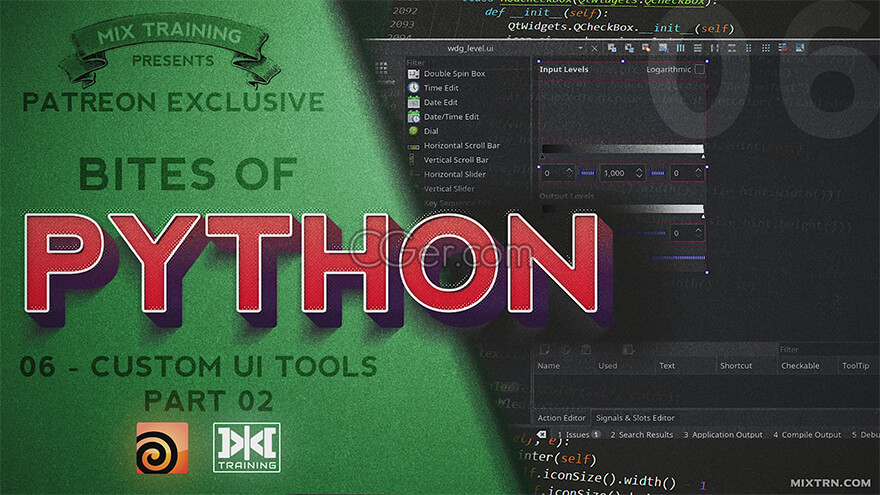Screen dimensions: 880x495
Task: Pick the Date/Time Edit widget
Action: [x=443, y=117]
